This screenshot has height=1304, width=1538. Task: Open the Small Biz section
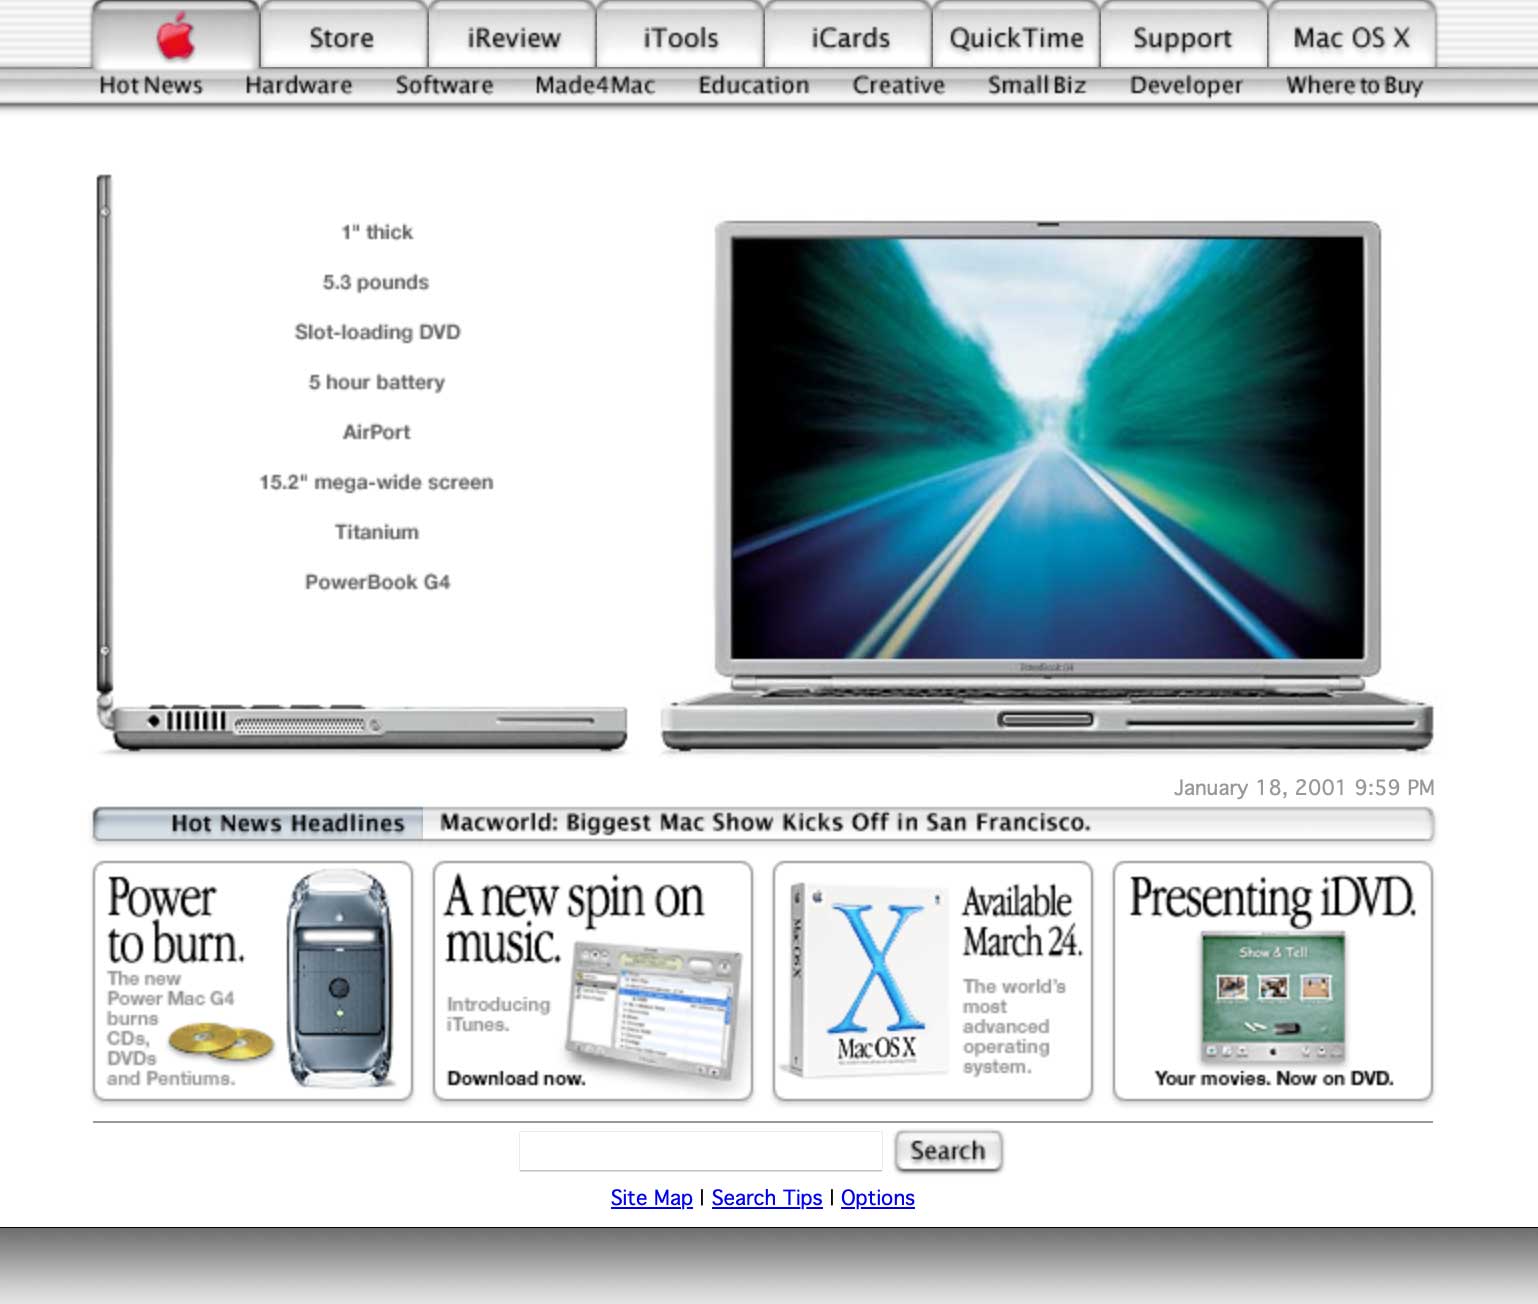coord(1037,85)
